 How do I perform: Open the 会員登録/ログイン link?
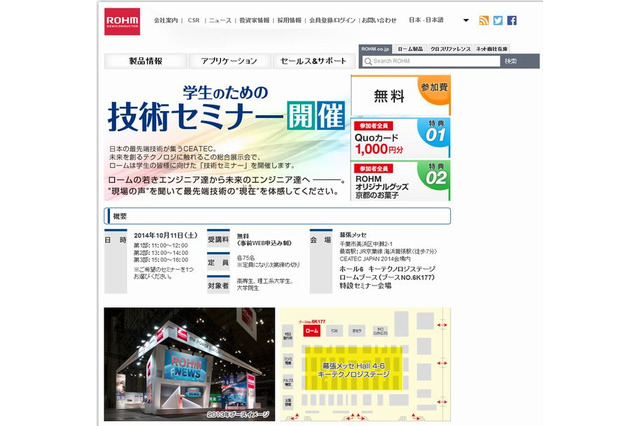332,20
